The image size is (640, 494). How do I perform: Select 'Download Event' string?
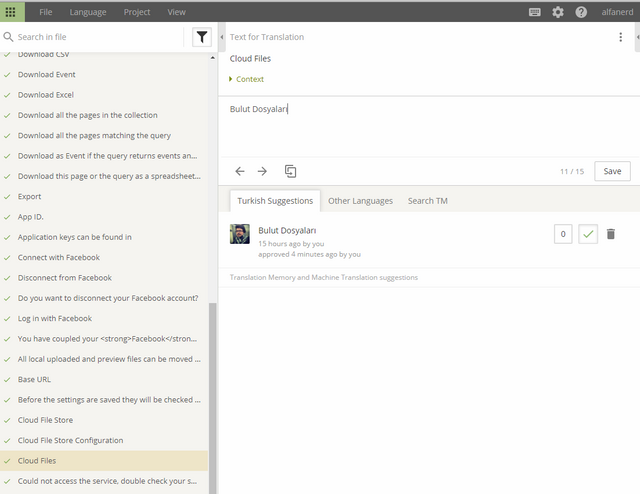[104, 75]
